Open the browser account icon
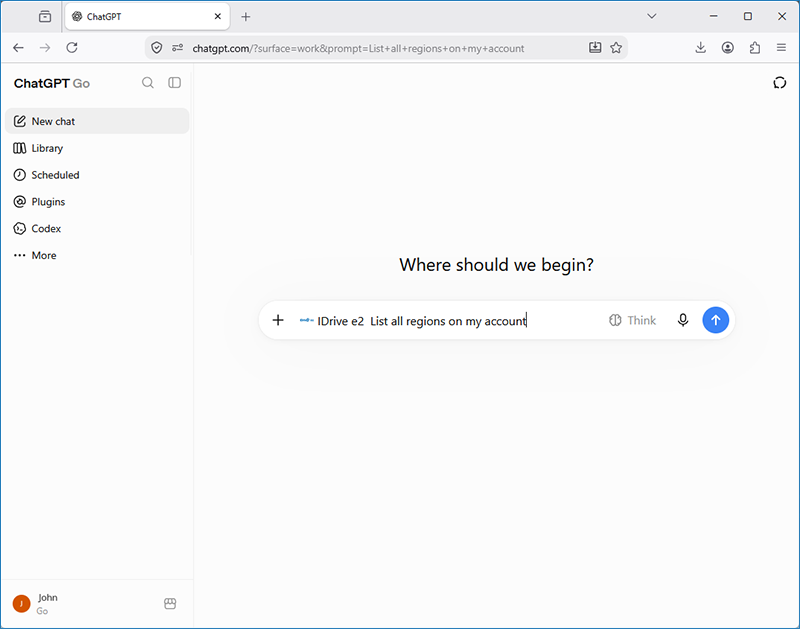 click(x=728, y=47)
